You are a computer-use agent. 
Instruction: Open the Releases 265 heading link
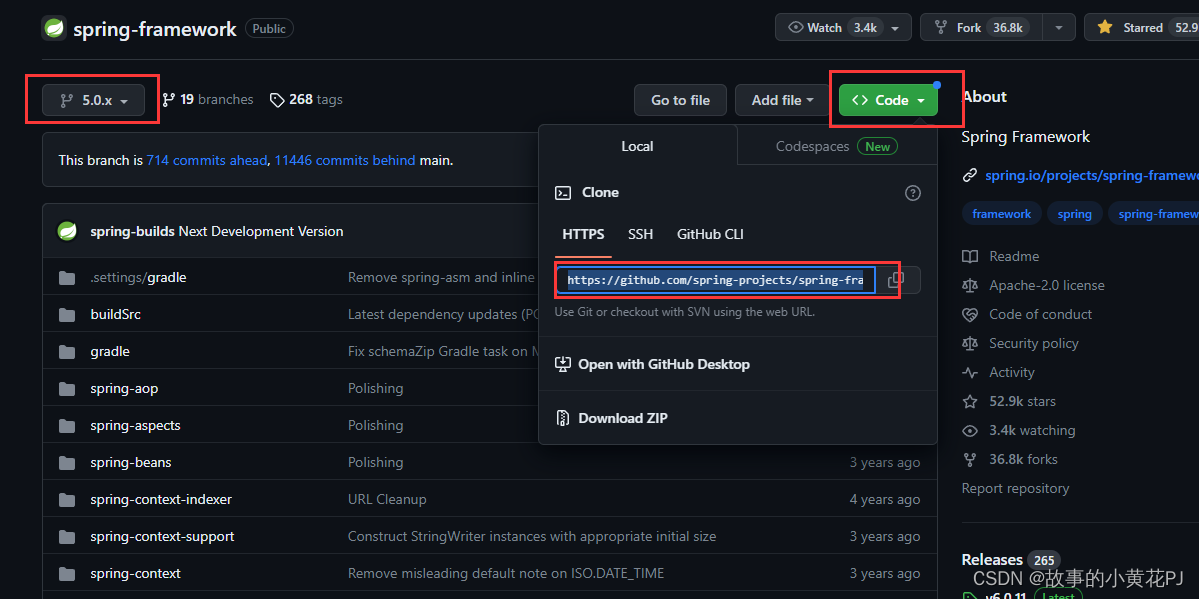[x=1011, y=560]
